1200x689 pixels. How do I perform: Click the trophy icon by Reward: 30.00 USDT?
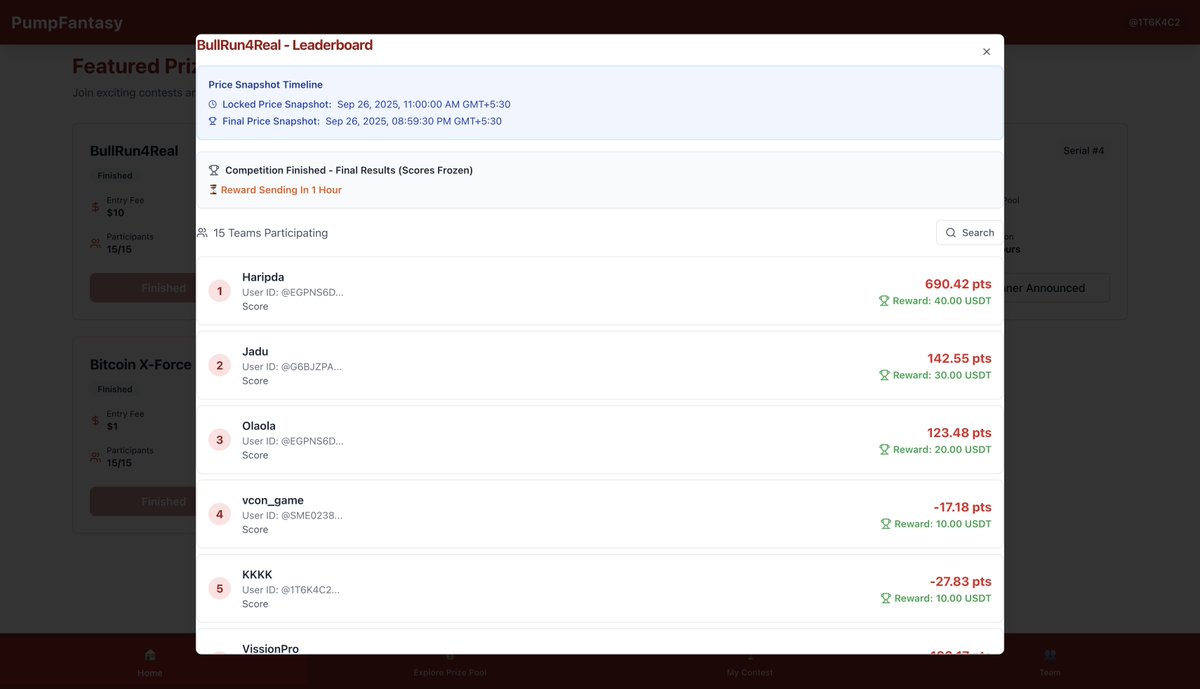click(884, 375)
